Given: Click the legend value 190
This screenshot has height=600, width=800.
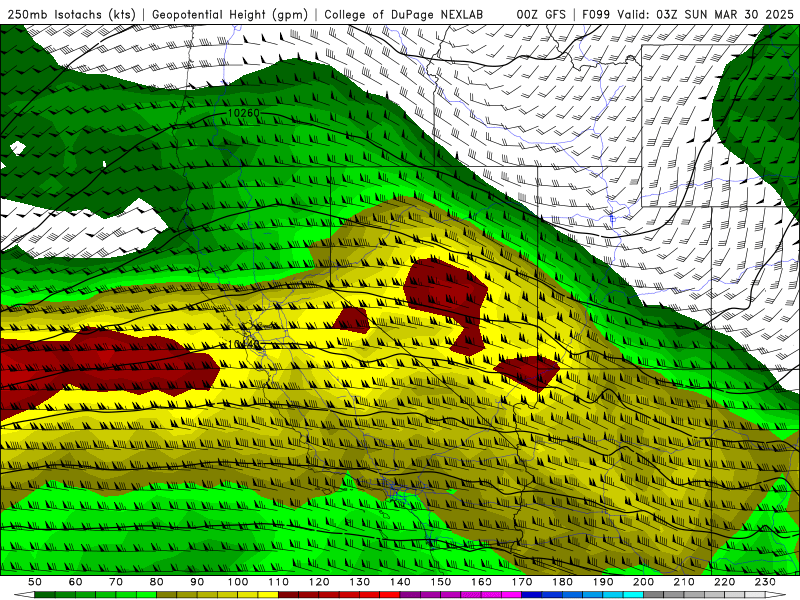Looking at the screenshot, I should [603, 582].
